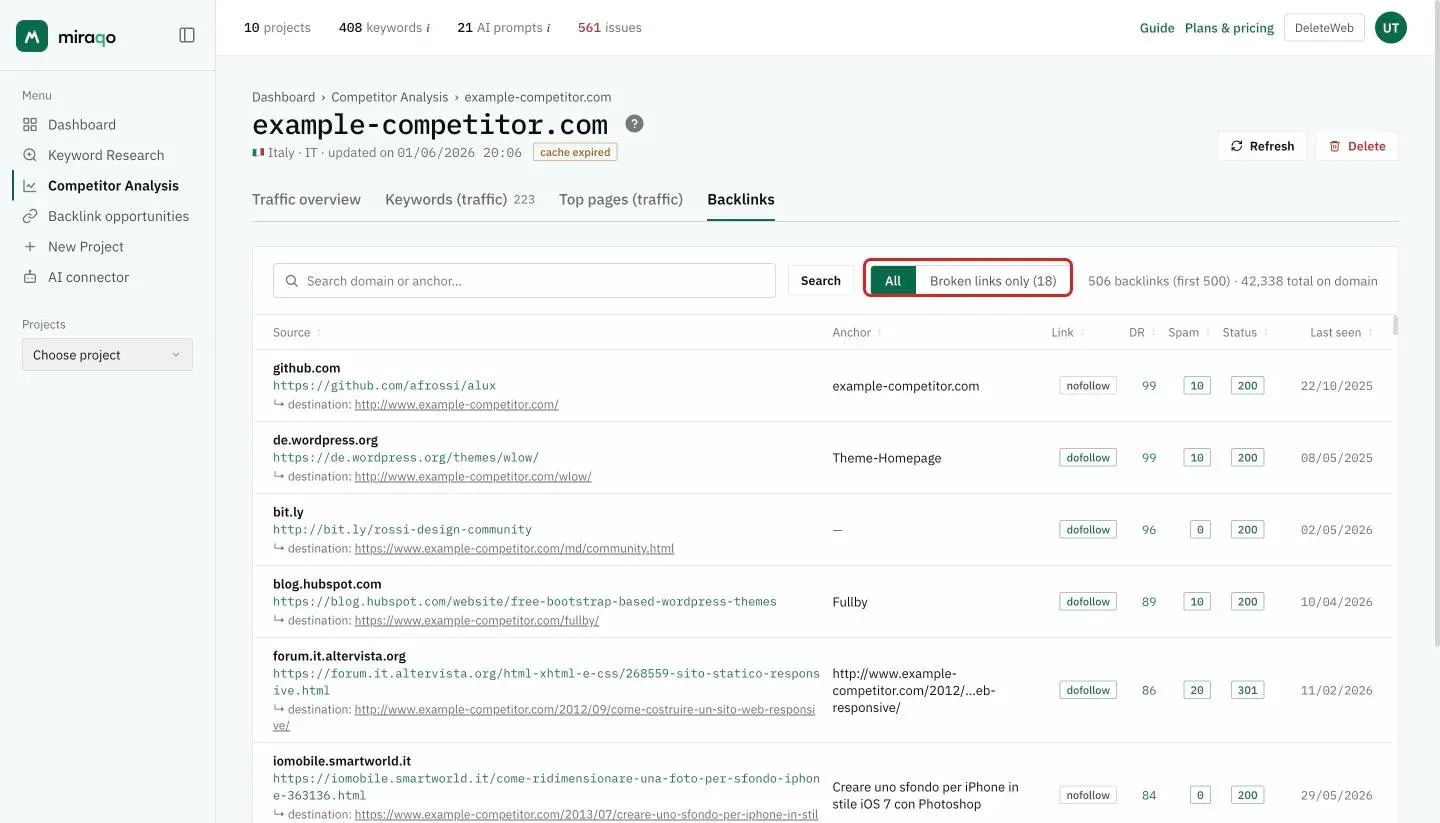
Task: Click the Refresh button
Action: [1262, 146]
